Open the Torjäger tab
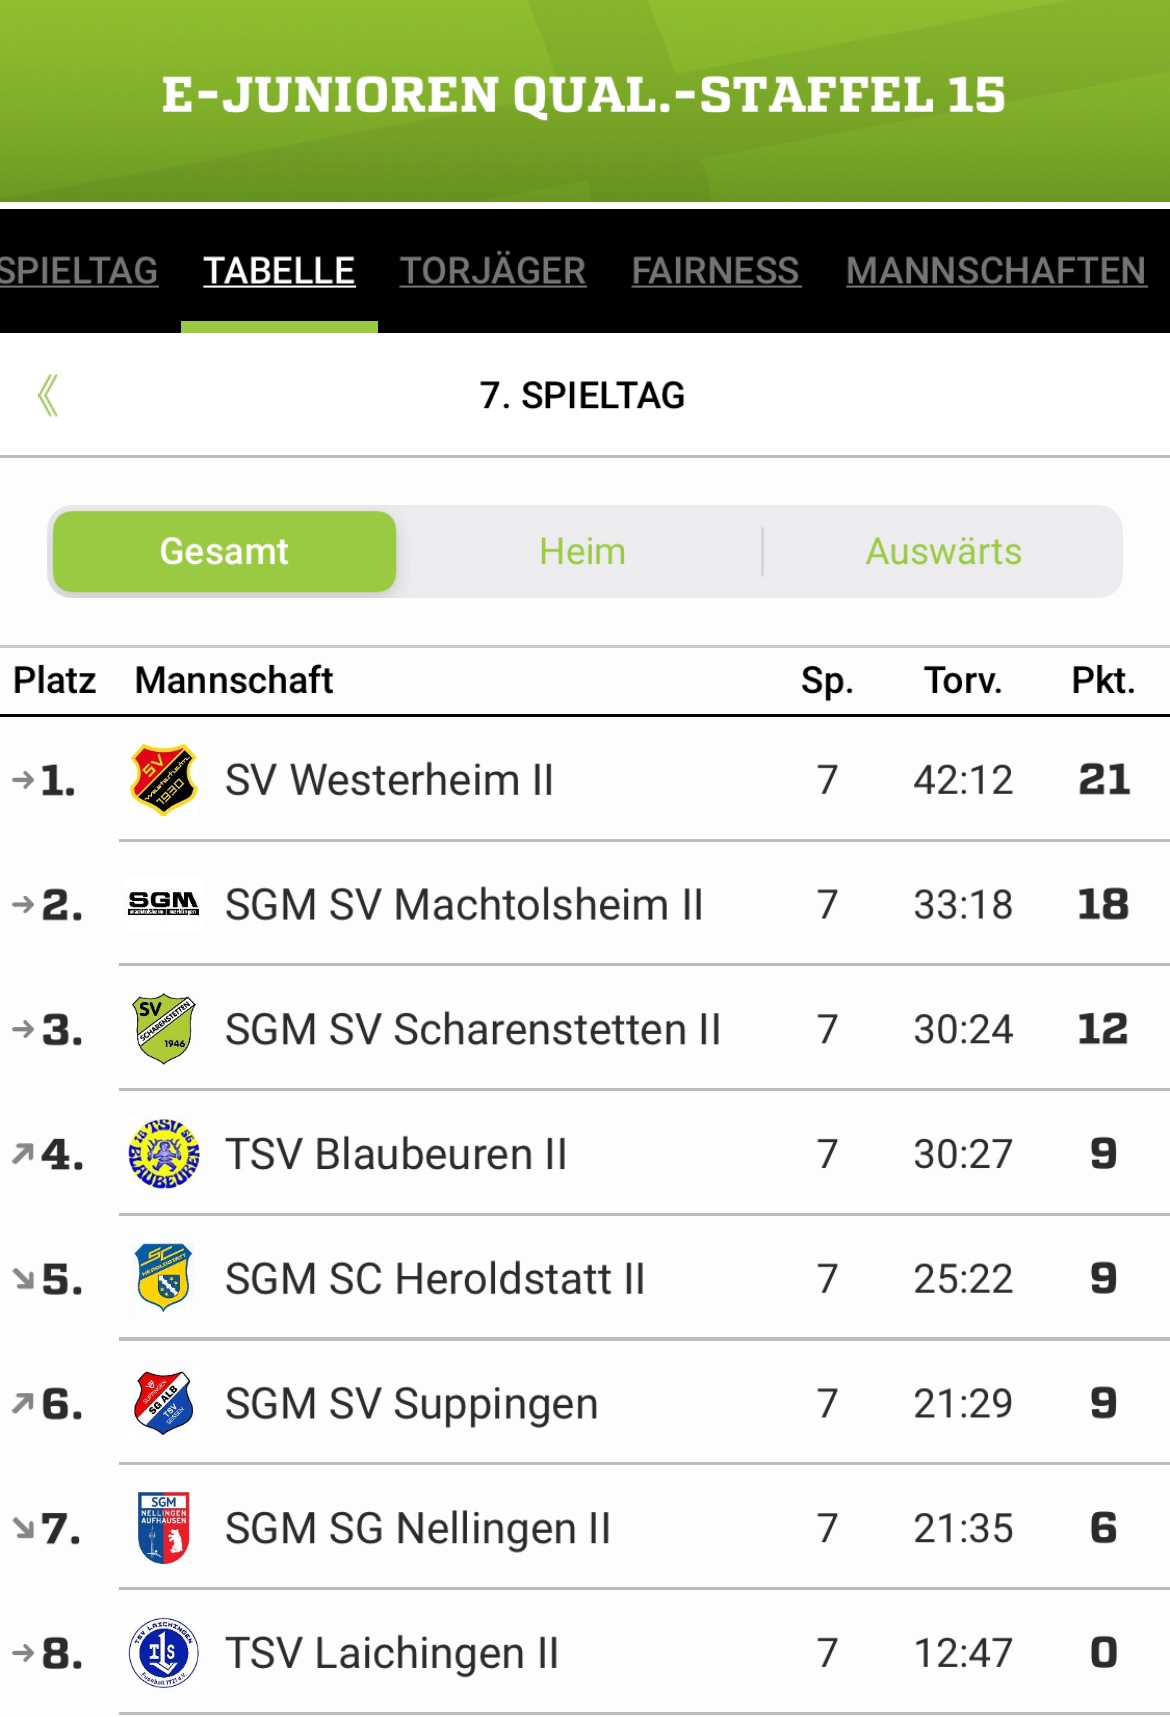 [493, 270]
